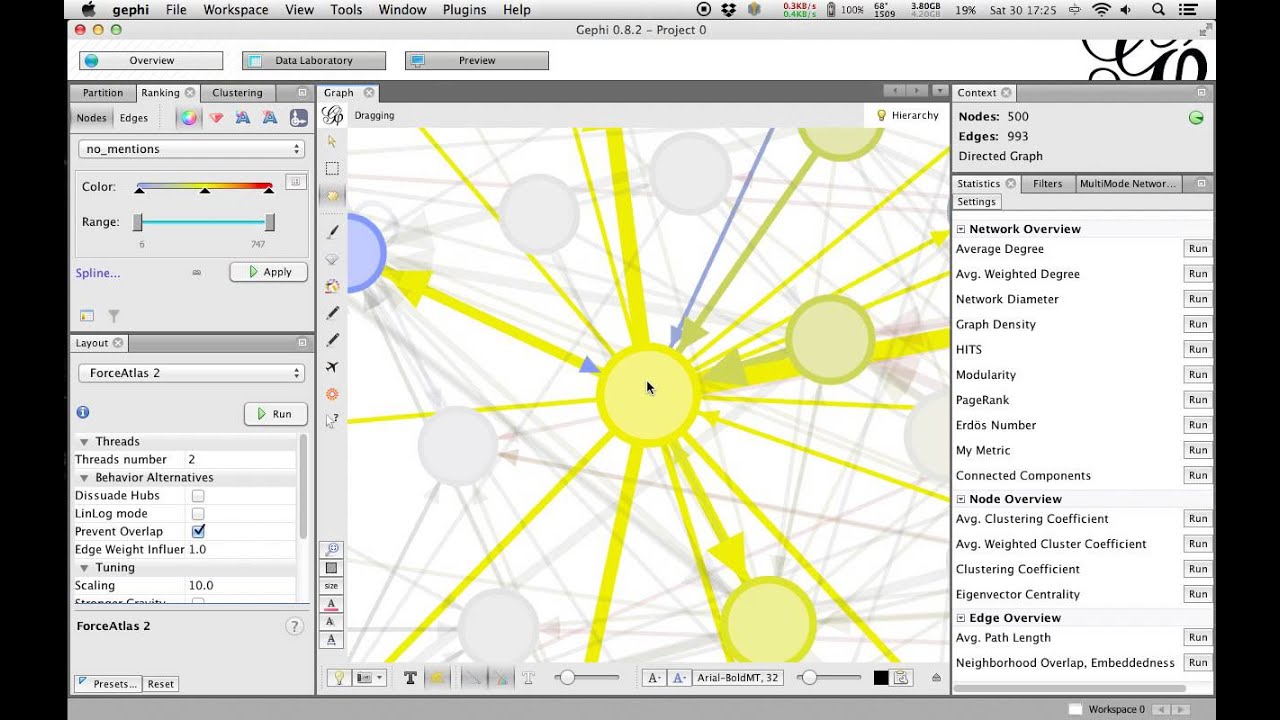Open the Spline editor link

pyautogui.click(x=98, y=273)
